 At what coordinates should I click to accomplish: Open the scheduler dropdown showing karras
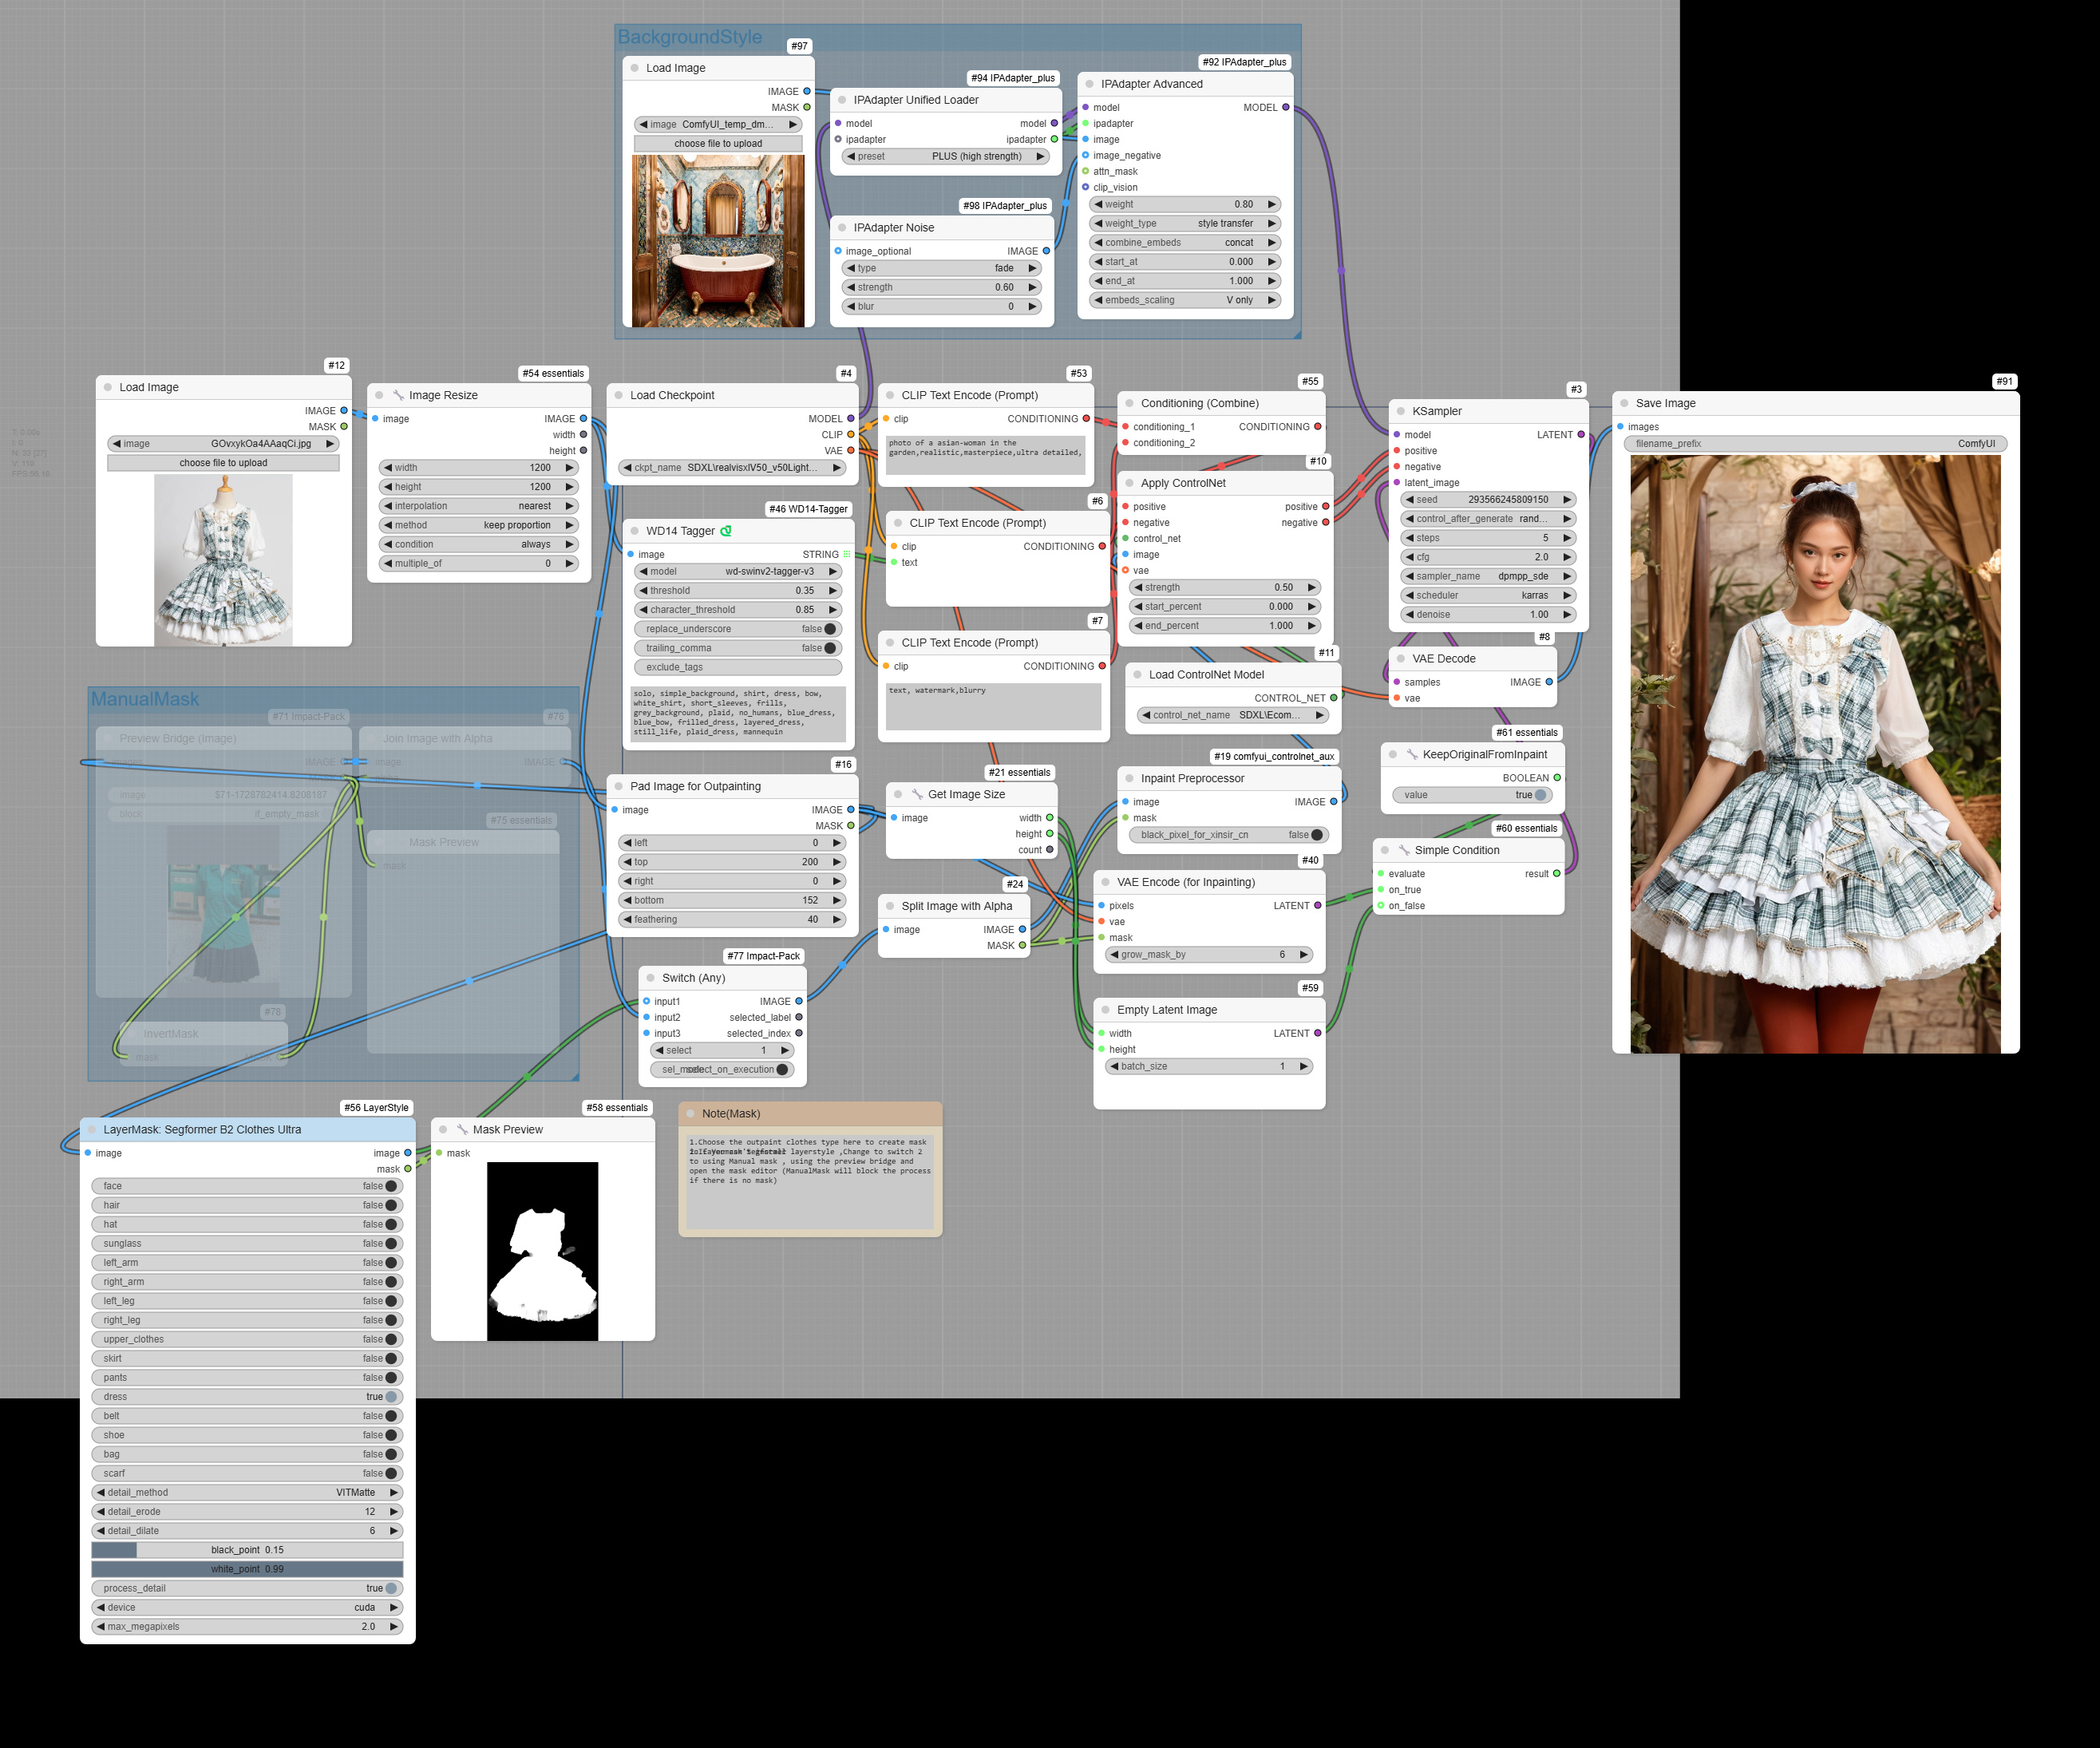[x=1488, y=595]
